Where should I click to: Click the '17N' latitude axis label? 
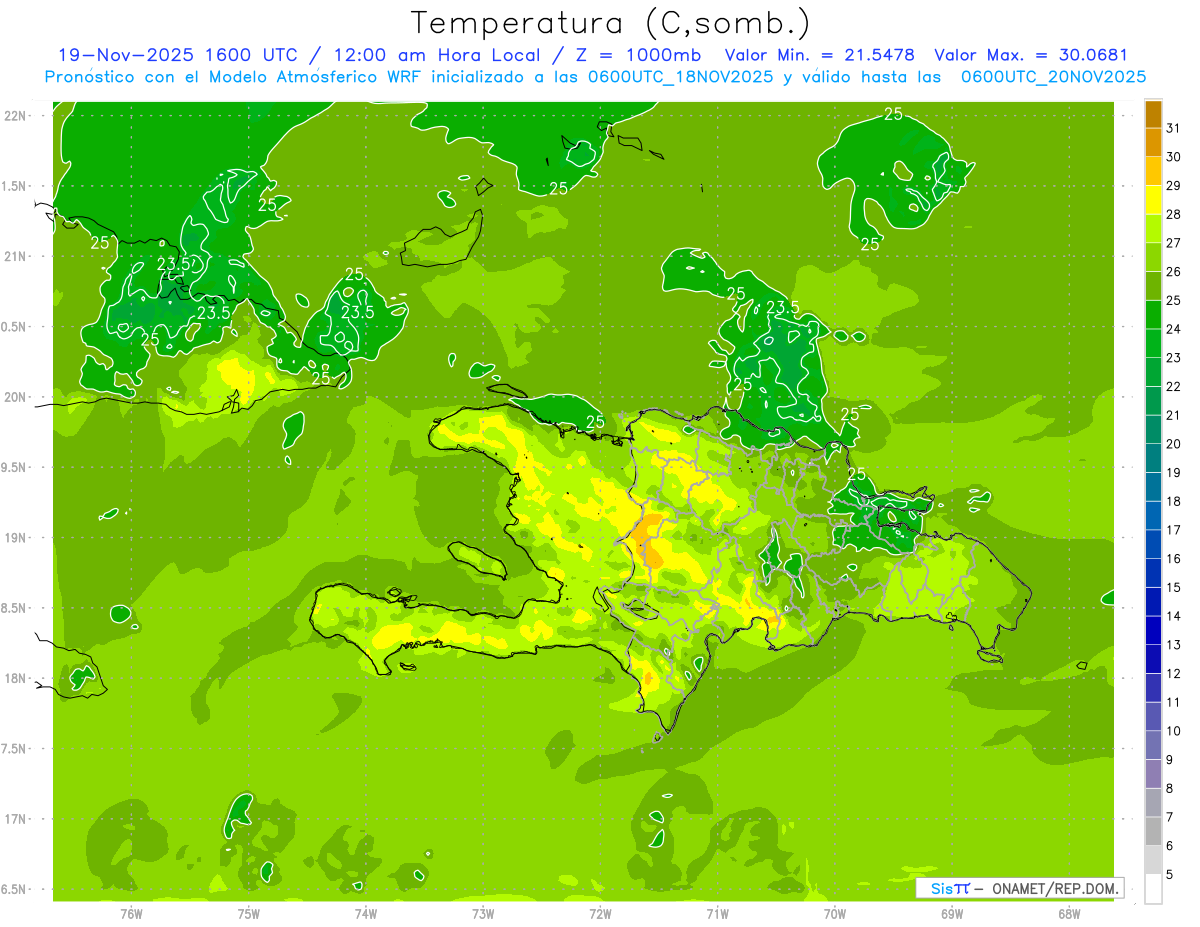coord(17,819)
